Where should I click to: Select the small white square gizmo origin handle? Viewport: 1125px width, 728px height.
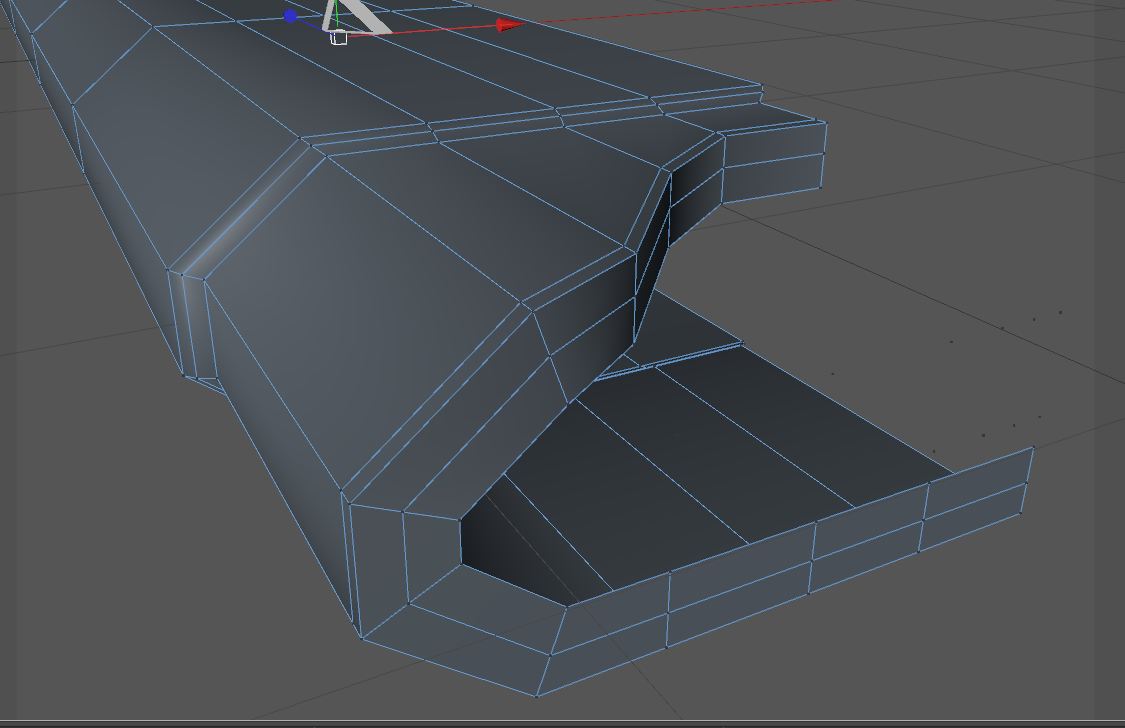[x=339, y=37]
